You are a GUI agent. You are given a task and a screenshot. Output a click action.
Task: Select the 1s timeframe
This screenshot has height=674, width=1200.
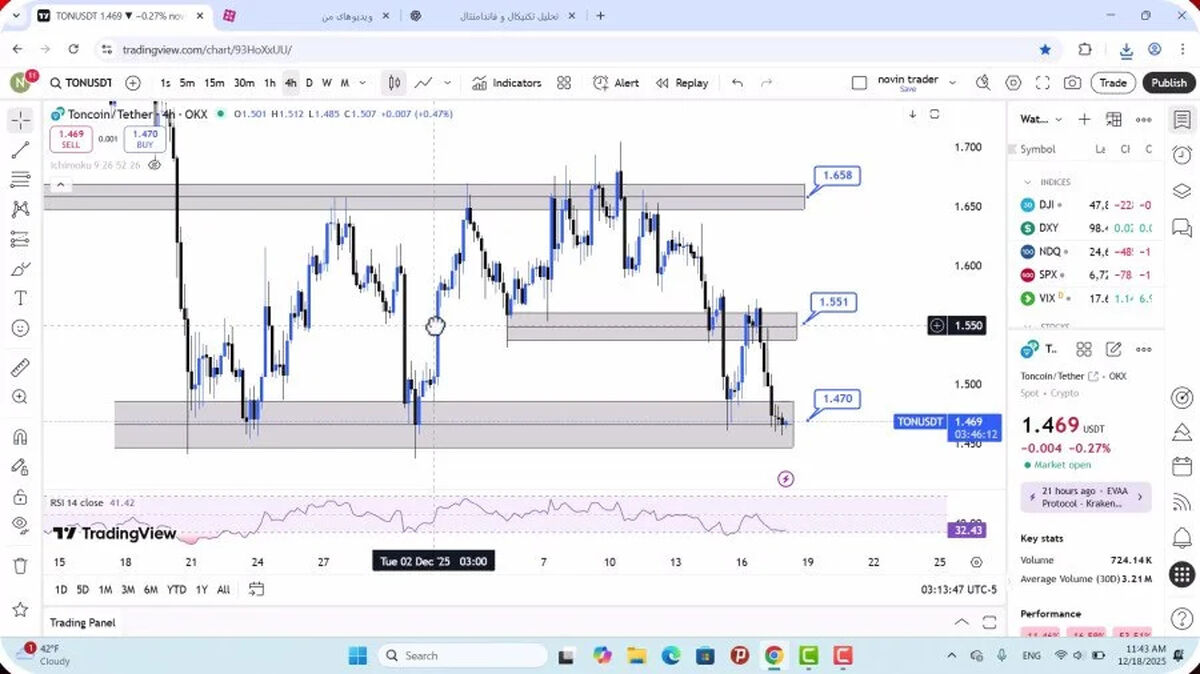coord(165,83)
